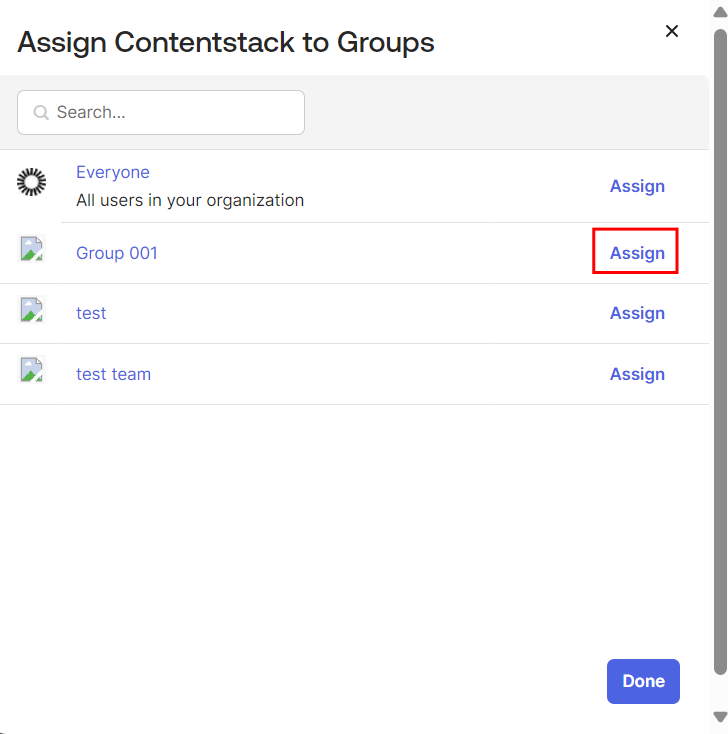Click 'All users in your organization' text
This screenshot has width=728, height=734.
pos(190,200)
